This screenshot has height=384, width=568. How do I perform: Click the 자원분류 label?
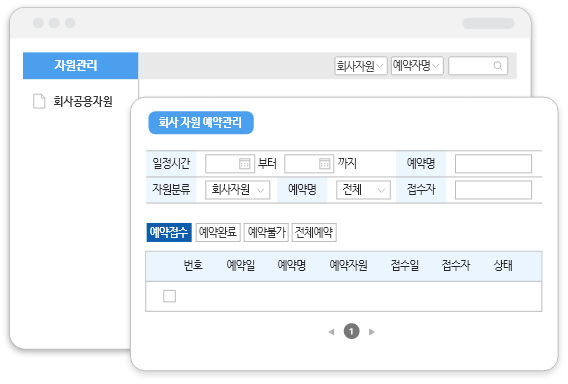click(x=171, y=189)
